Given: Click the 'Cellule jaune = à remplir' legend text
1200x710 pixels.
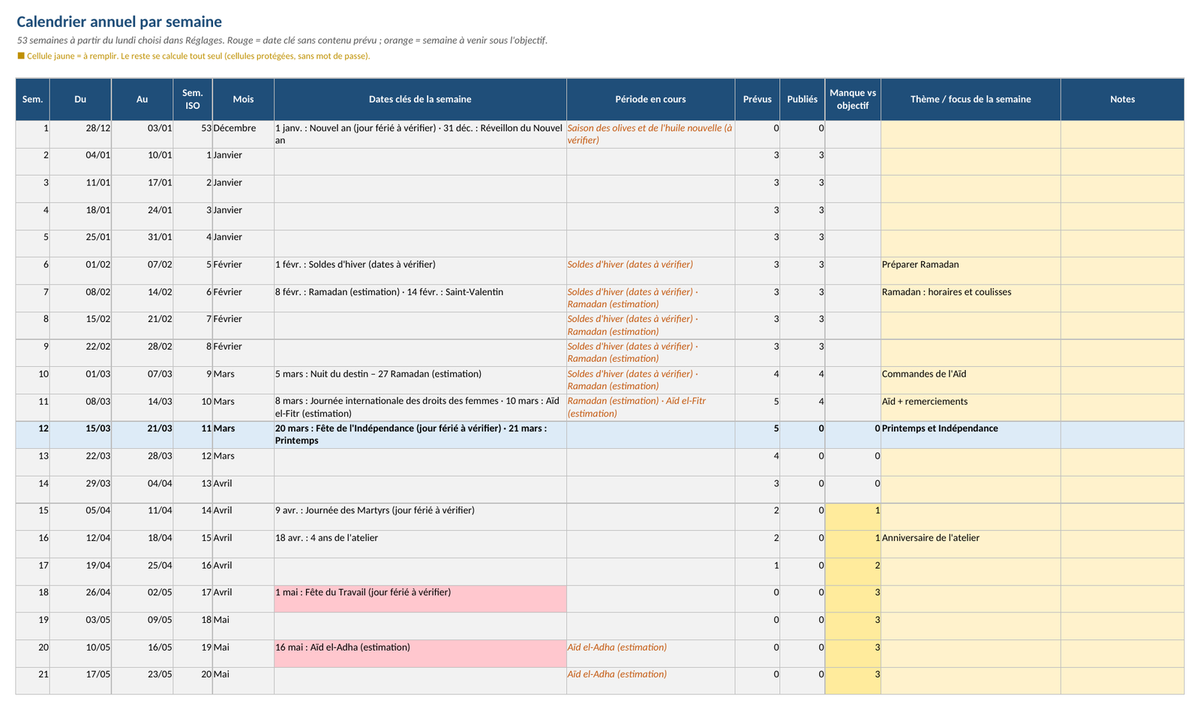Looking at the screenshot, I should tap(193, 56).
